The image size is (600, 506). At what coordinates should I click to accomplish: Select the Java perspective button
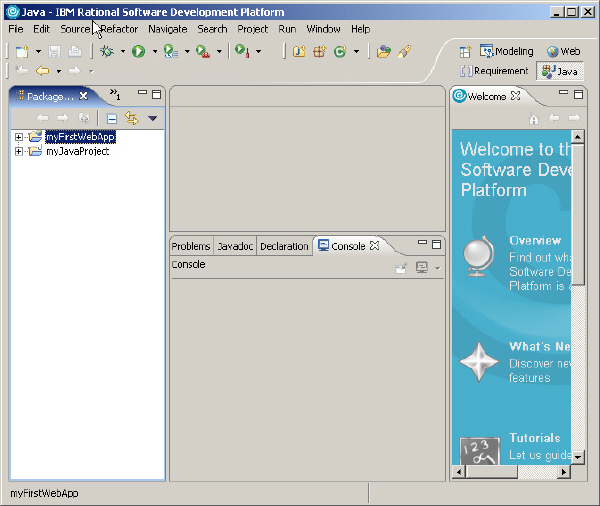point(560,71)
